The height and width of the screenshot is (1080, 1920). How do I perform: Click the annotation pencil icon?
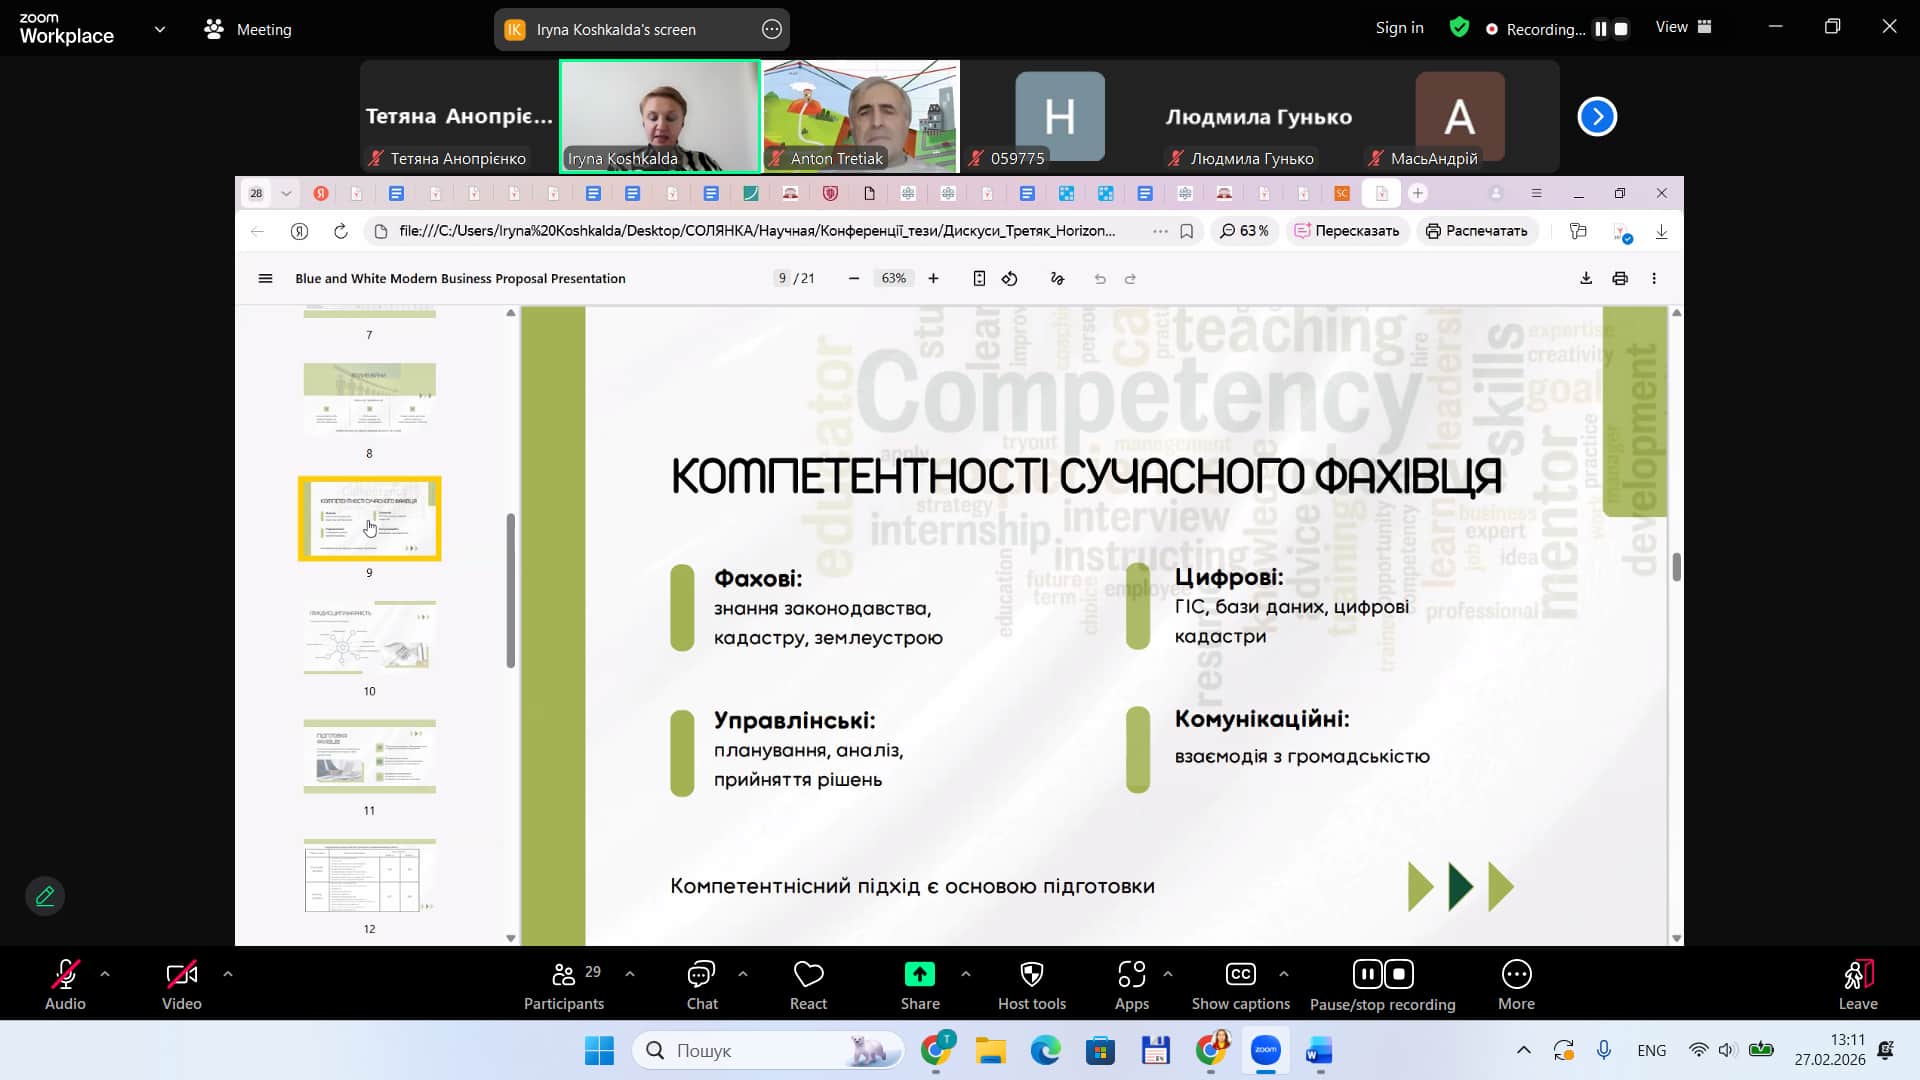pyautogui.click(x=45, y=896)
